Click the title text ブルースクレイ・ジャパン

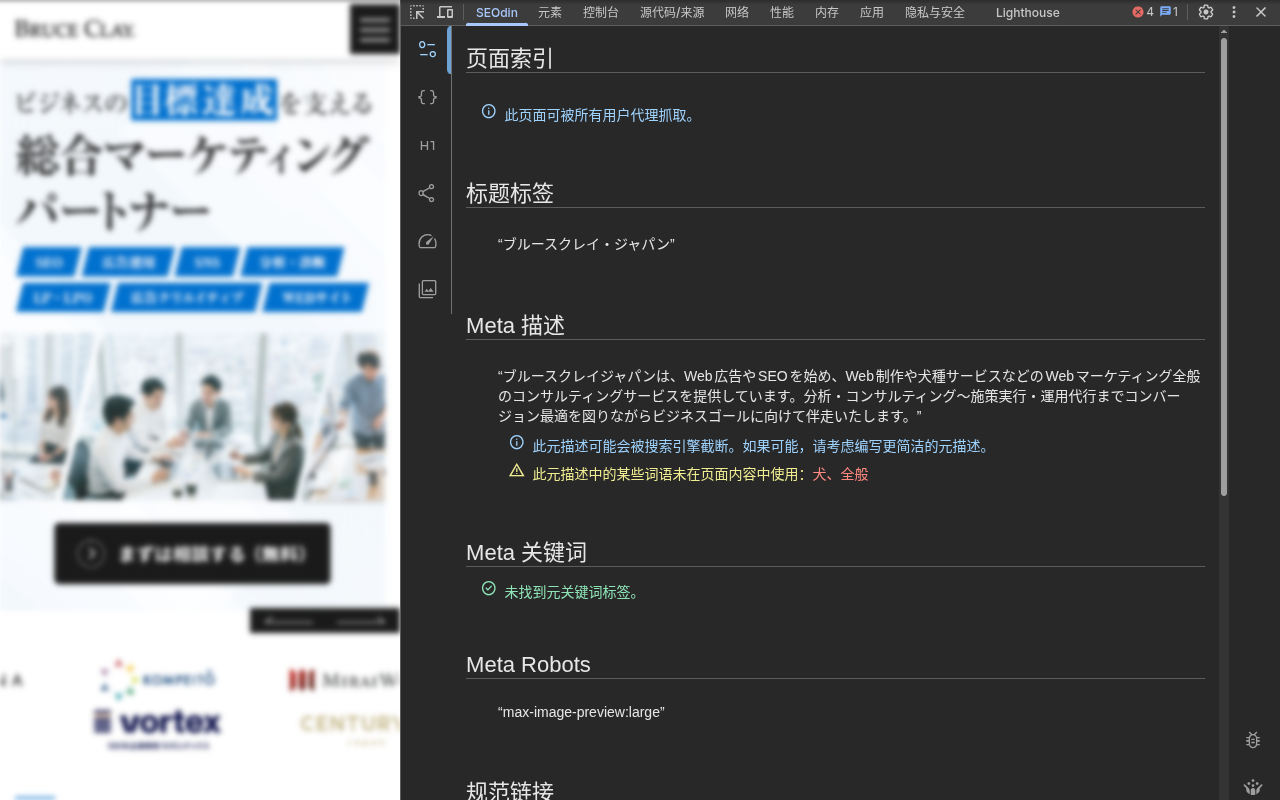click(586, 244)
